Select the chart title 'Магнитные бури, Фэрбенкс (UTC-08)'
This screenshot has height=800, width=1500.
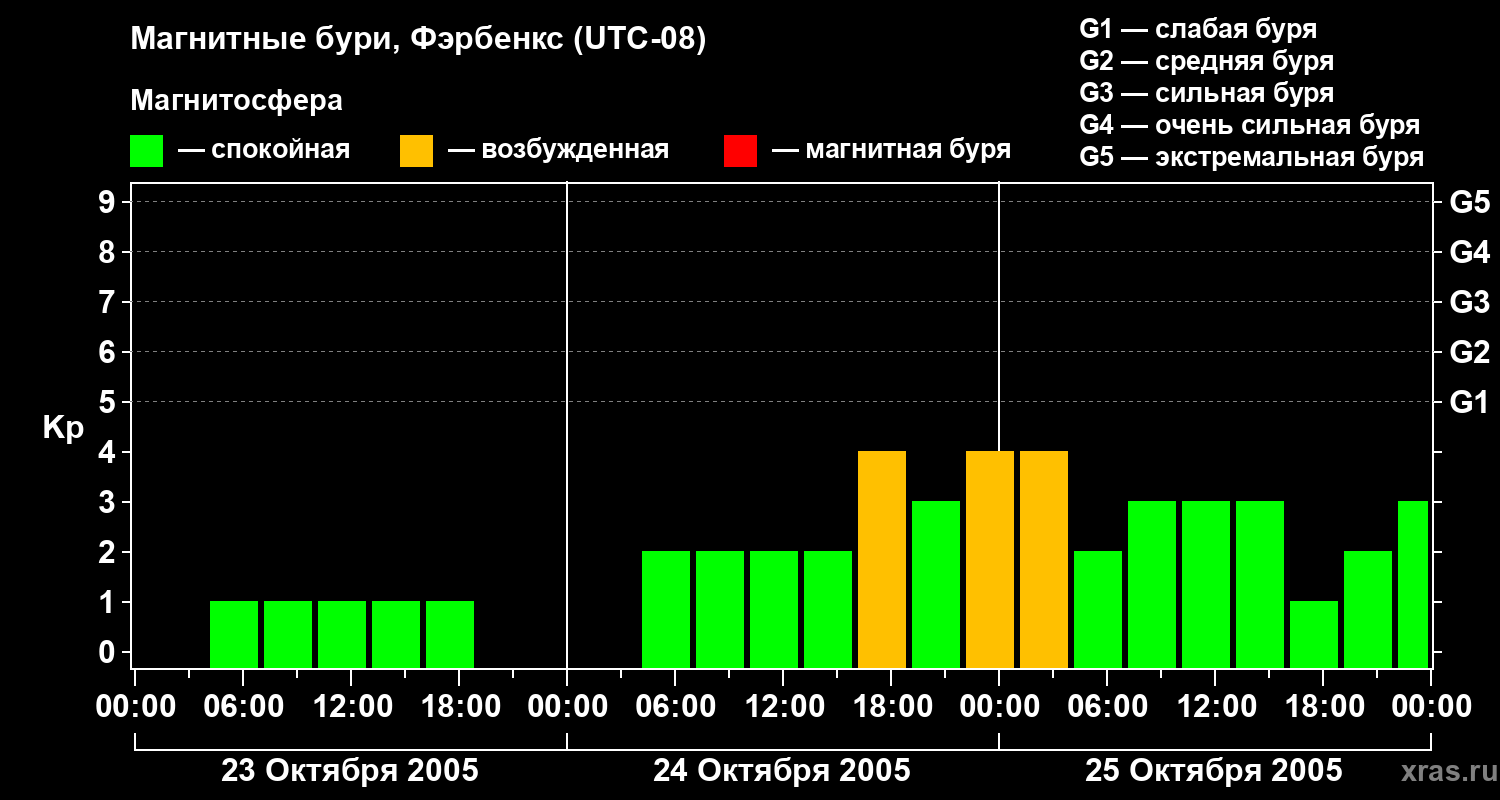tap(418, 40)
